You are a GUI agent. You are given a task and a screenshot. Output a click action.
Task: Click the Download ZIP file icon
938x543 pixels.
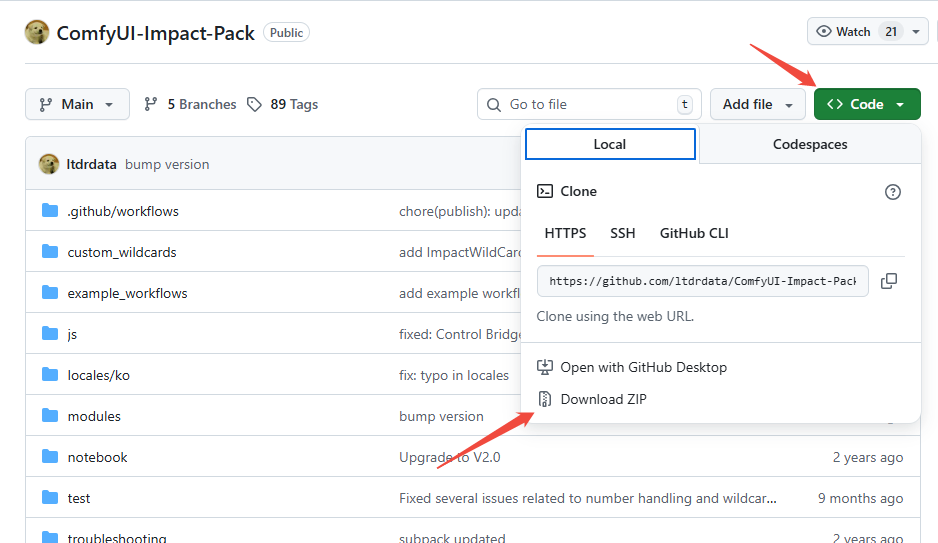[x=545, y=399]
